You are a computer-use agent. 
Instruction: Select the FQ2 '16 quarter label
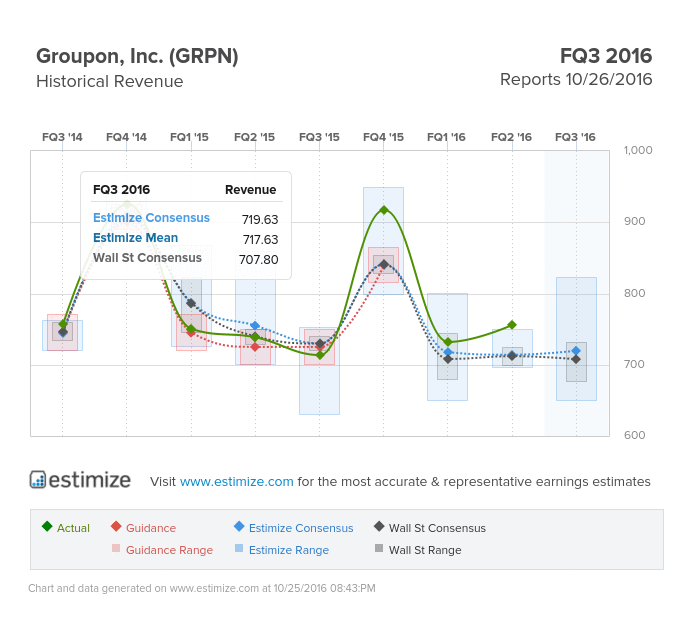pos(511,137)
